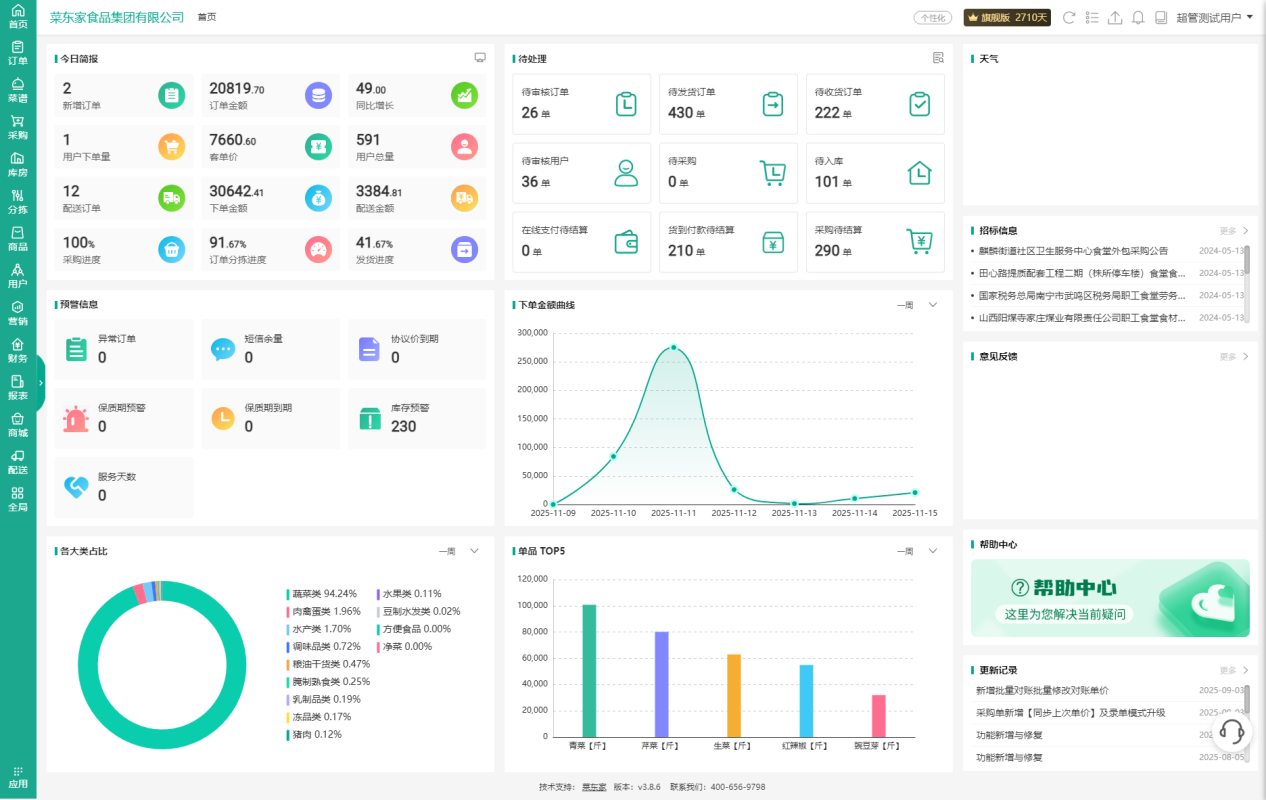
Task: Open the 库房 warehouse sidebar icon
Action: click(18, 164)
